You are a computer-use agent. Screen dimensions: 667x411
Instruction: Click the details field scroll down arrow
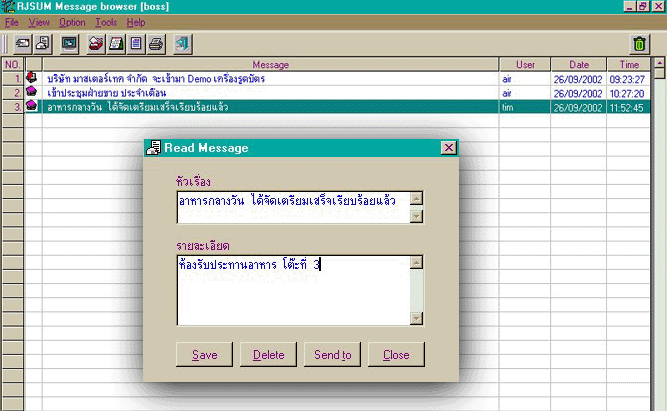click(416, 318)
